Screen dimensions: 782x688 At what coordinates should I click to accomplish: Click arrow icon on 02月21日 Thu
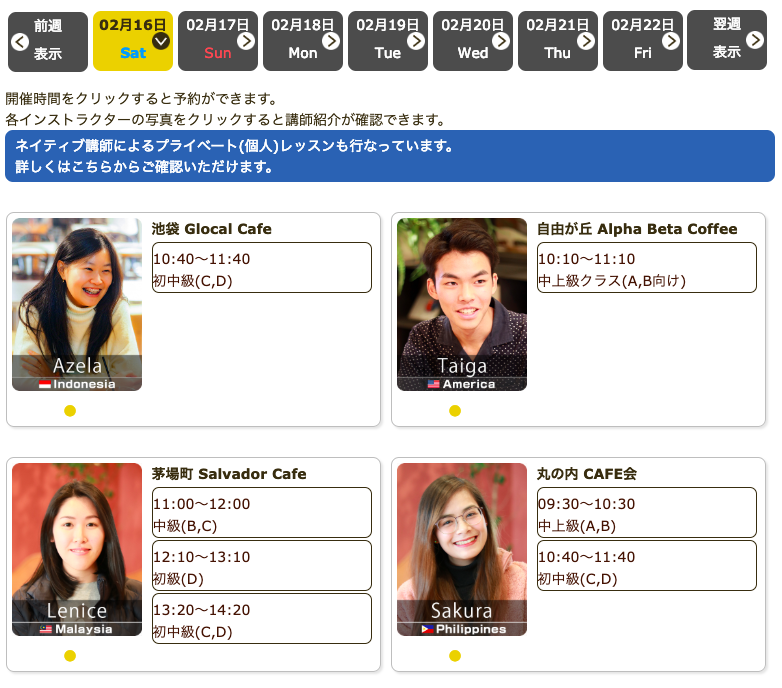586,41
